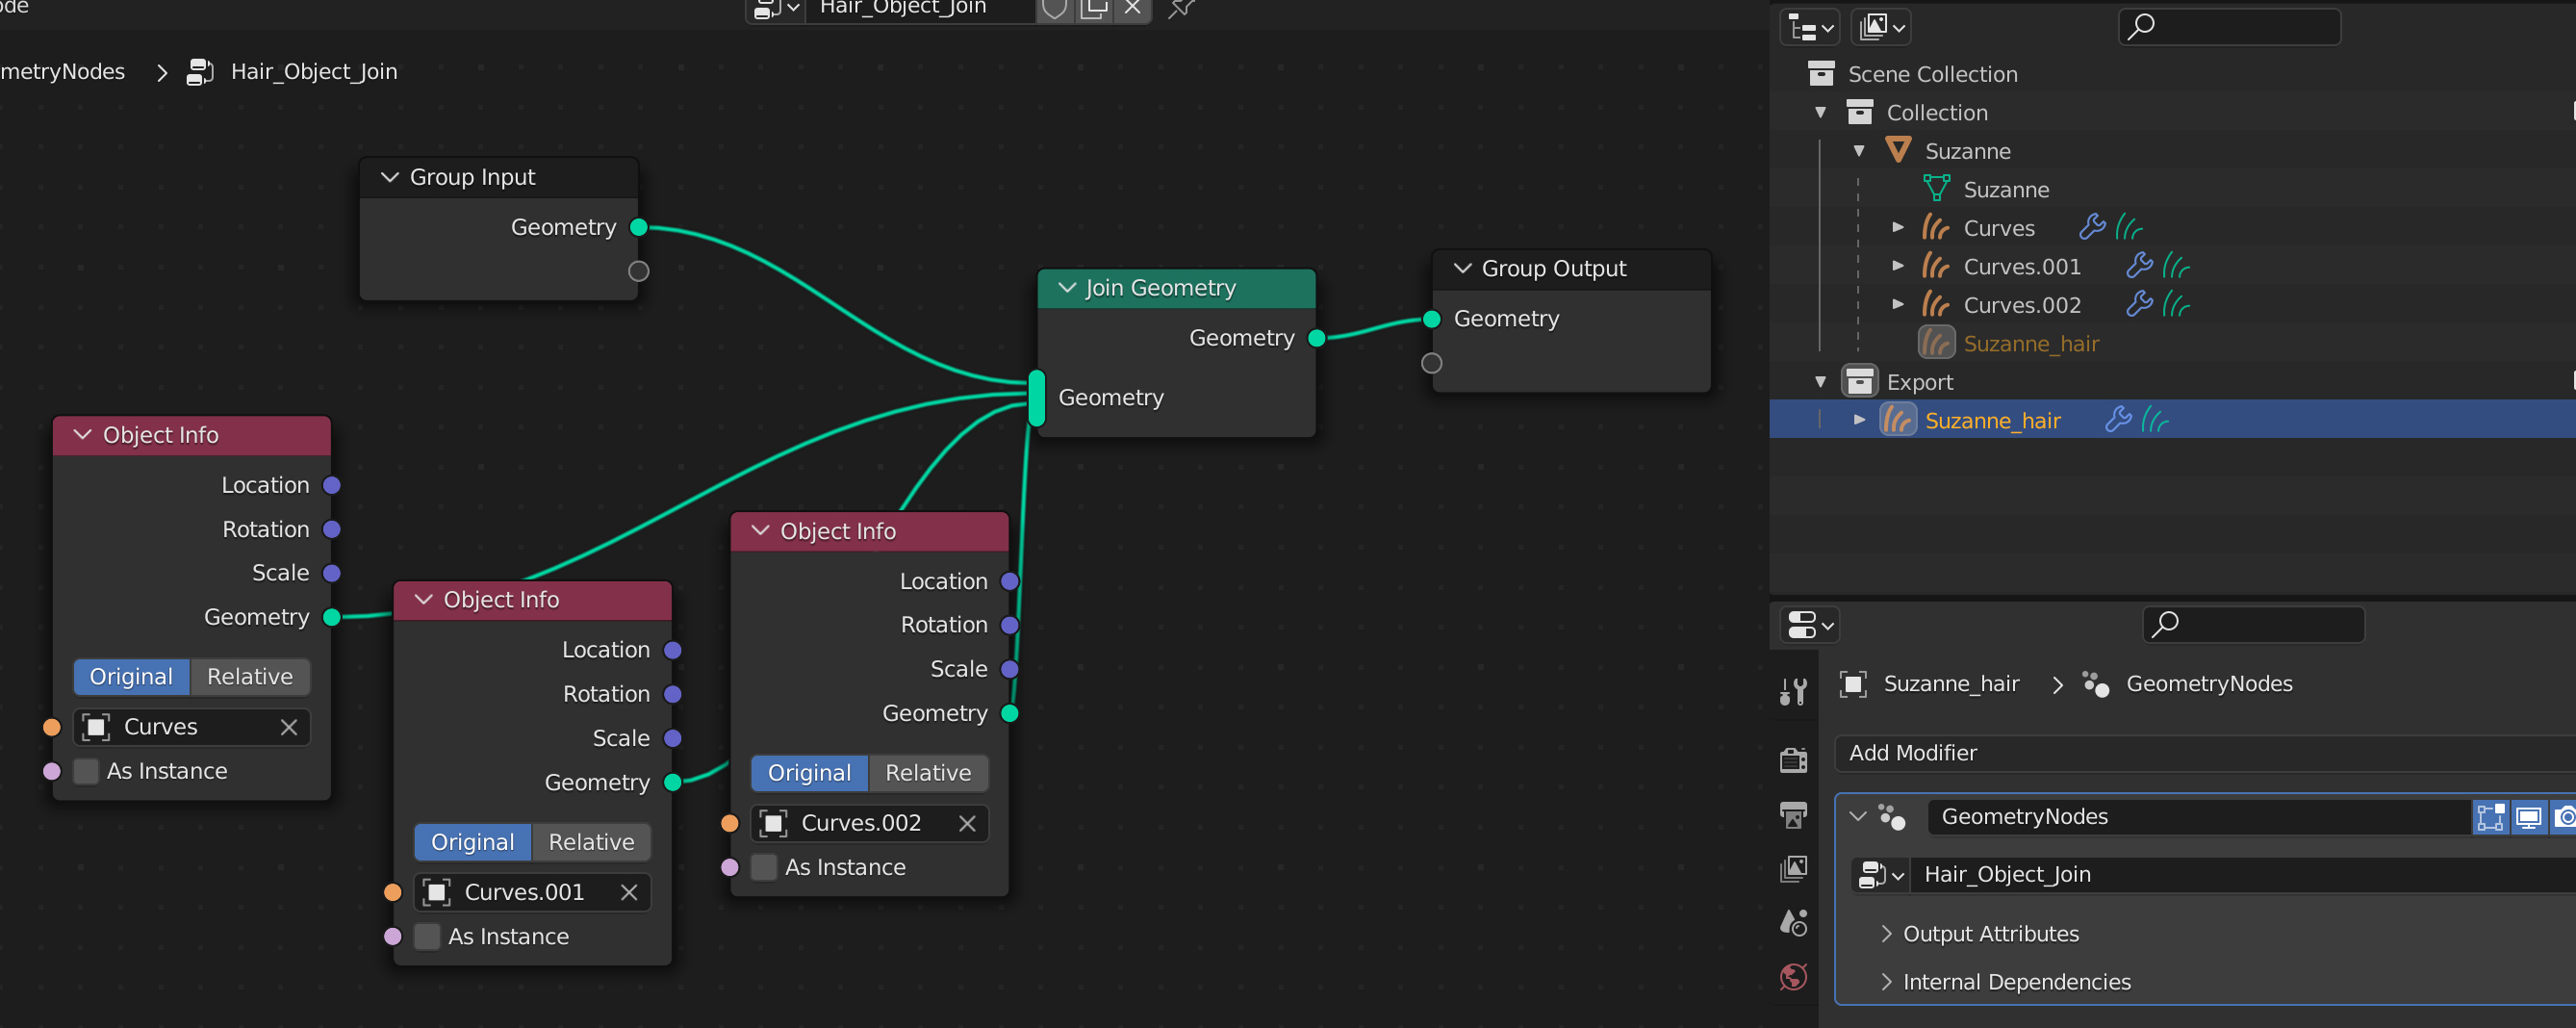This screenshot has height=1028, width=2576.
Task: Click the wrench icon beside selected Suzanne_hair
Action: 2118,420
